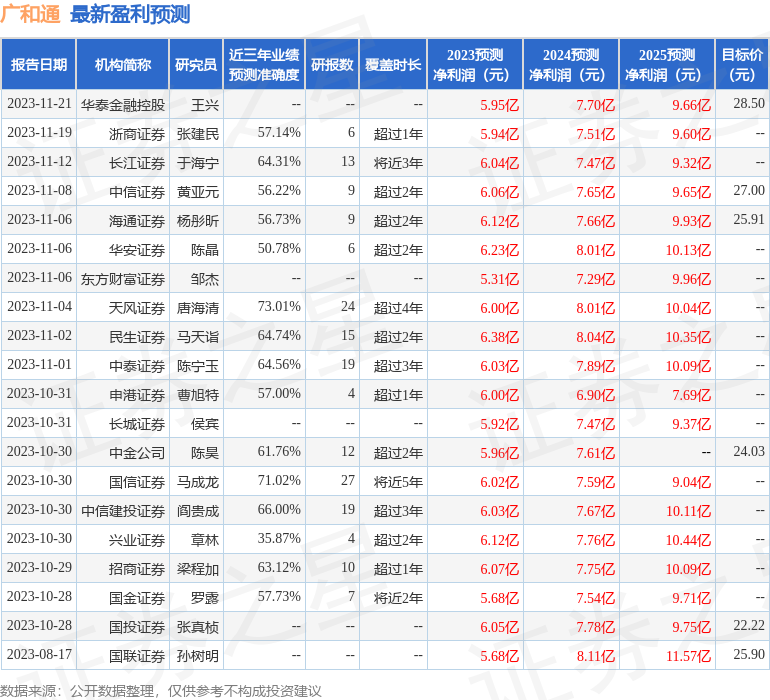Image resolution: width=770 pixels, height=700 pixels.
Task: Click the accuracy value 73.01%
Action: 279,306
